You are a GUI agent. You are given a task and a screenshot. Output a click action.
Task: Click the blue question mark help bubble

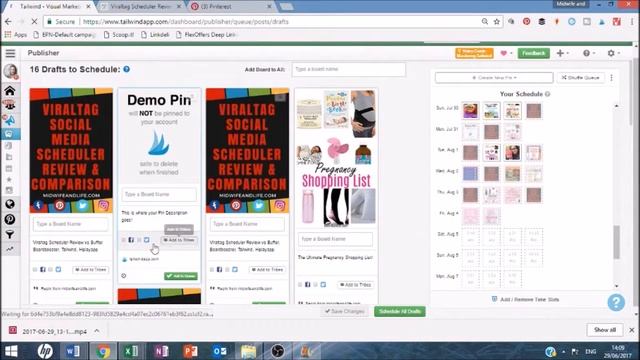[616, 302]
